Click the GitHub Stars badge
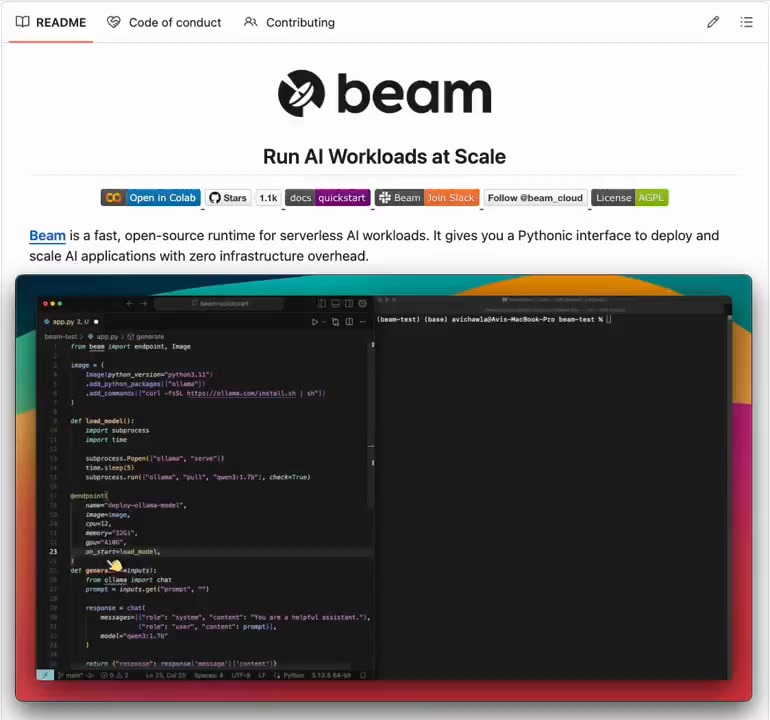The image size is (770, 720). coord(228,198)
